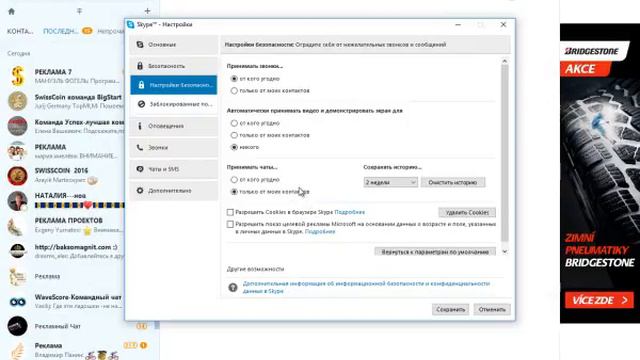
Task: Click Удалить Cookies button
Action: click(467, 213)
